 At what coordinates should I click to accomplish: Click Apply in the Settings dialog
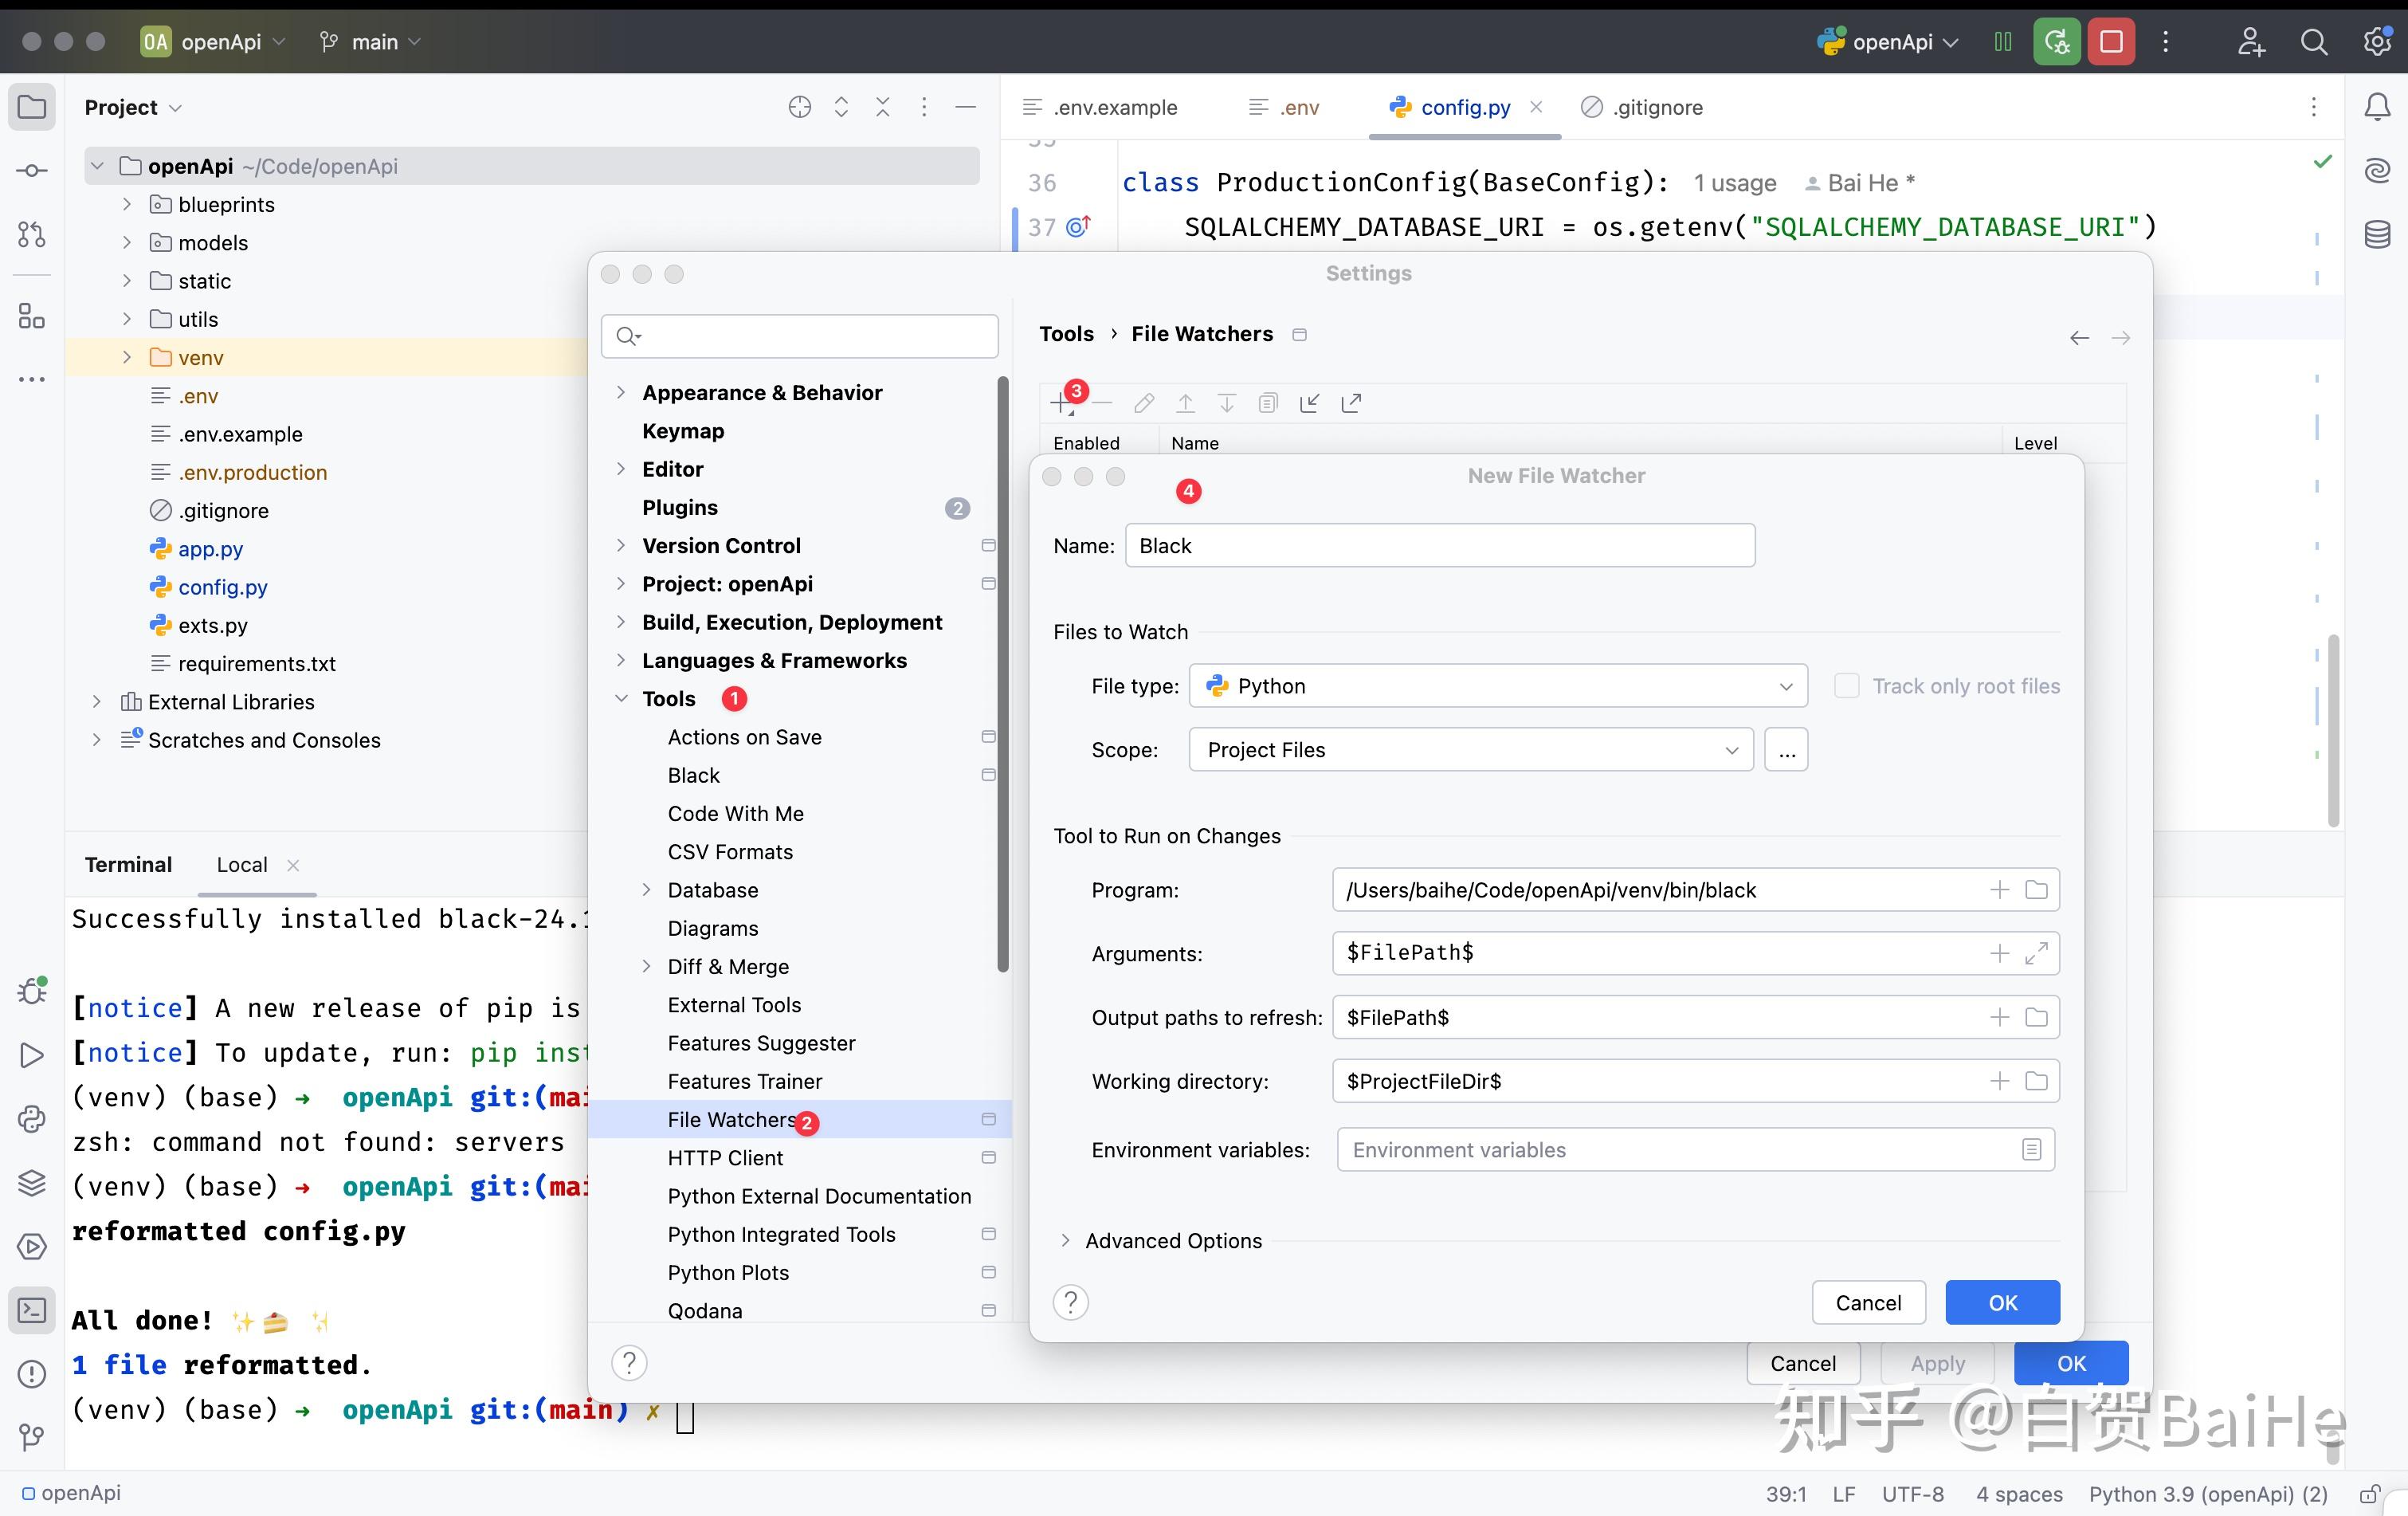click(1936, 1363)
